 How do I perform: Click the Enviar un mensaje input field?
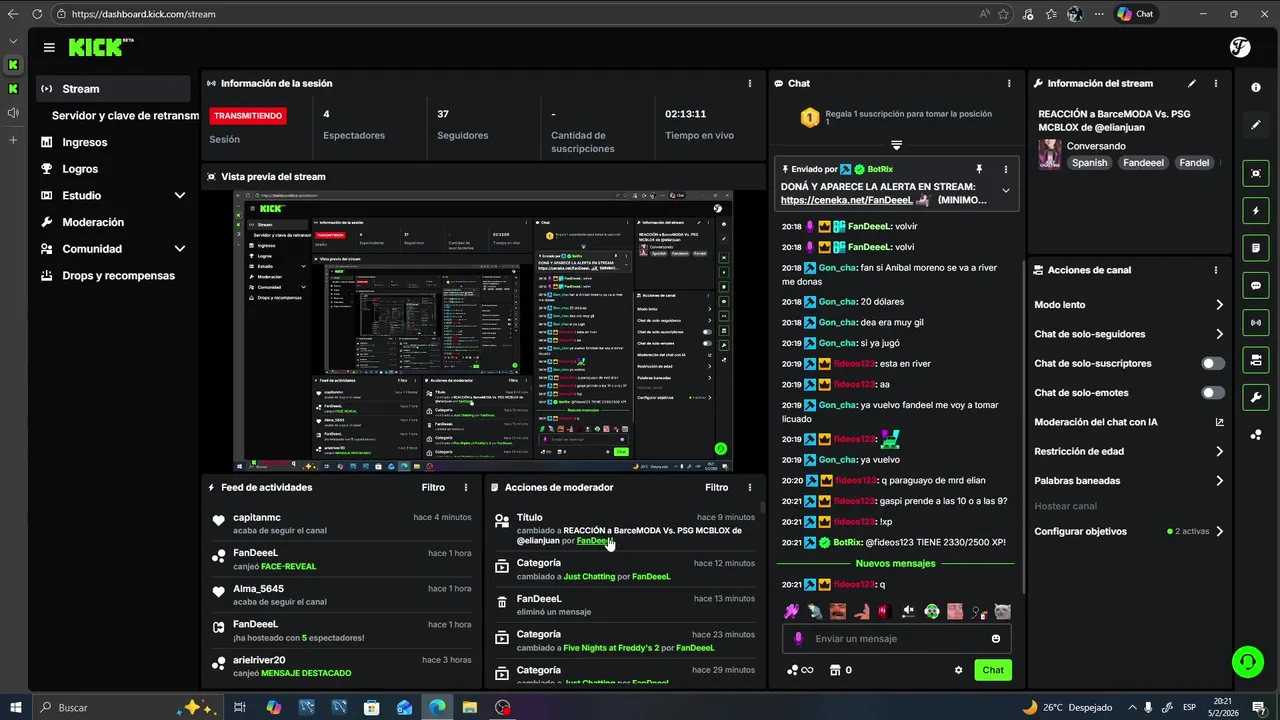[x=896, y=639]
